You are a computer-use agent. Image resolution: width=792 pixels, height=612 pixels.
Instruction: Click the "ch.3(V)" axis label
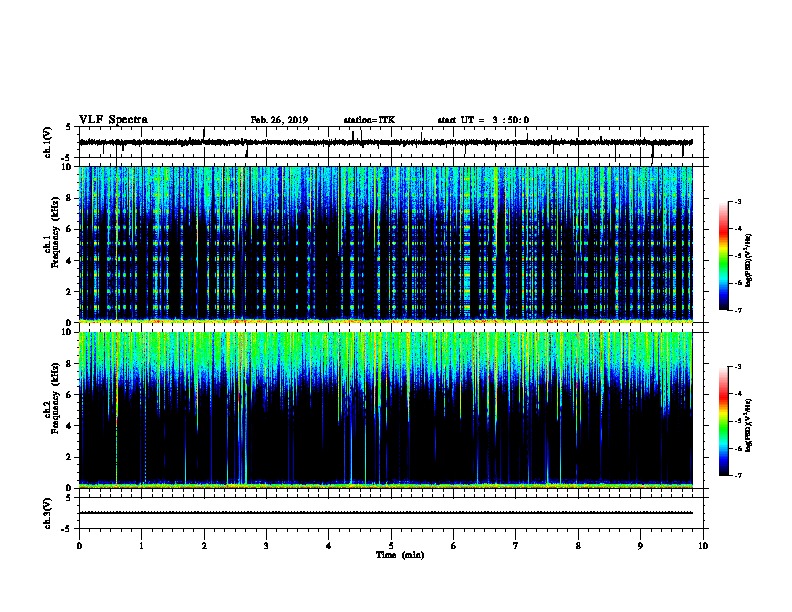pyautogui.click(x=48, y=513)
